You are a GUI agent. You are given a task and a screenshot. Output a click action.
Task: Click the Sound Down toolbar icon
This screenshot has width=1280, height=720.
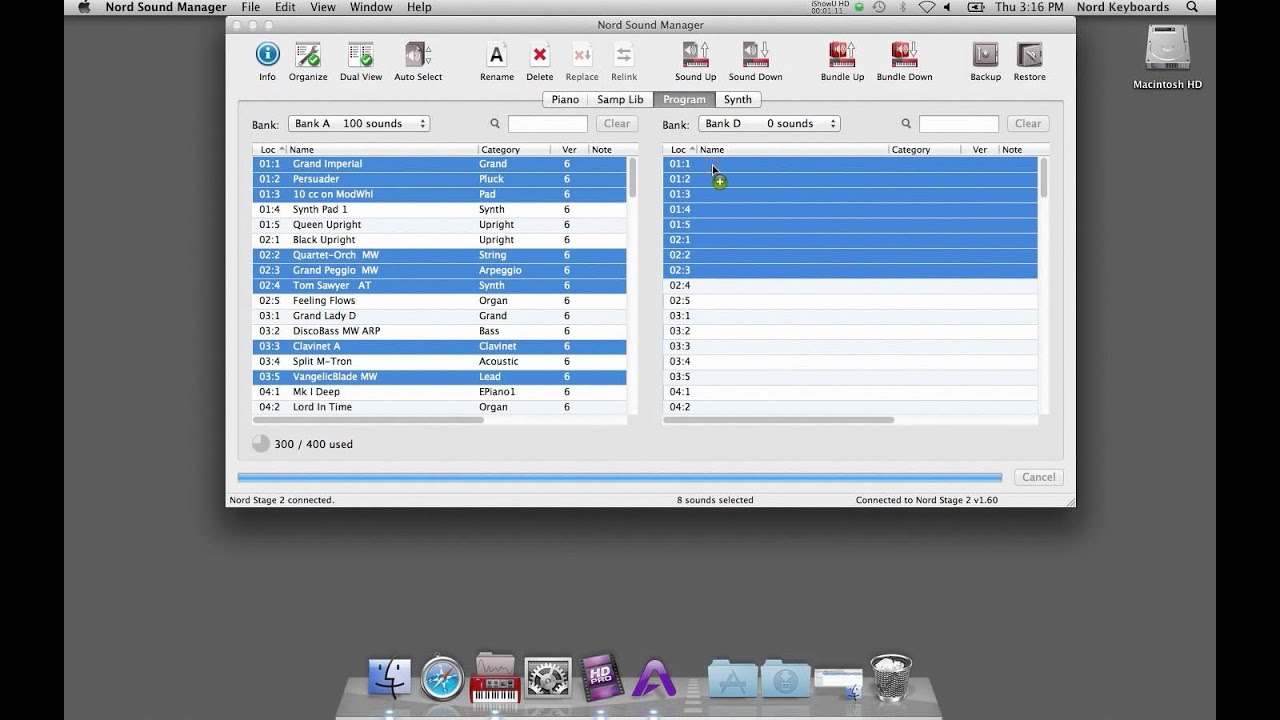(756, 61)
